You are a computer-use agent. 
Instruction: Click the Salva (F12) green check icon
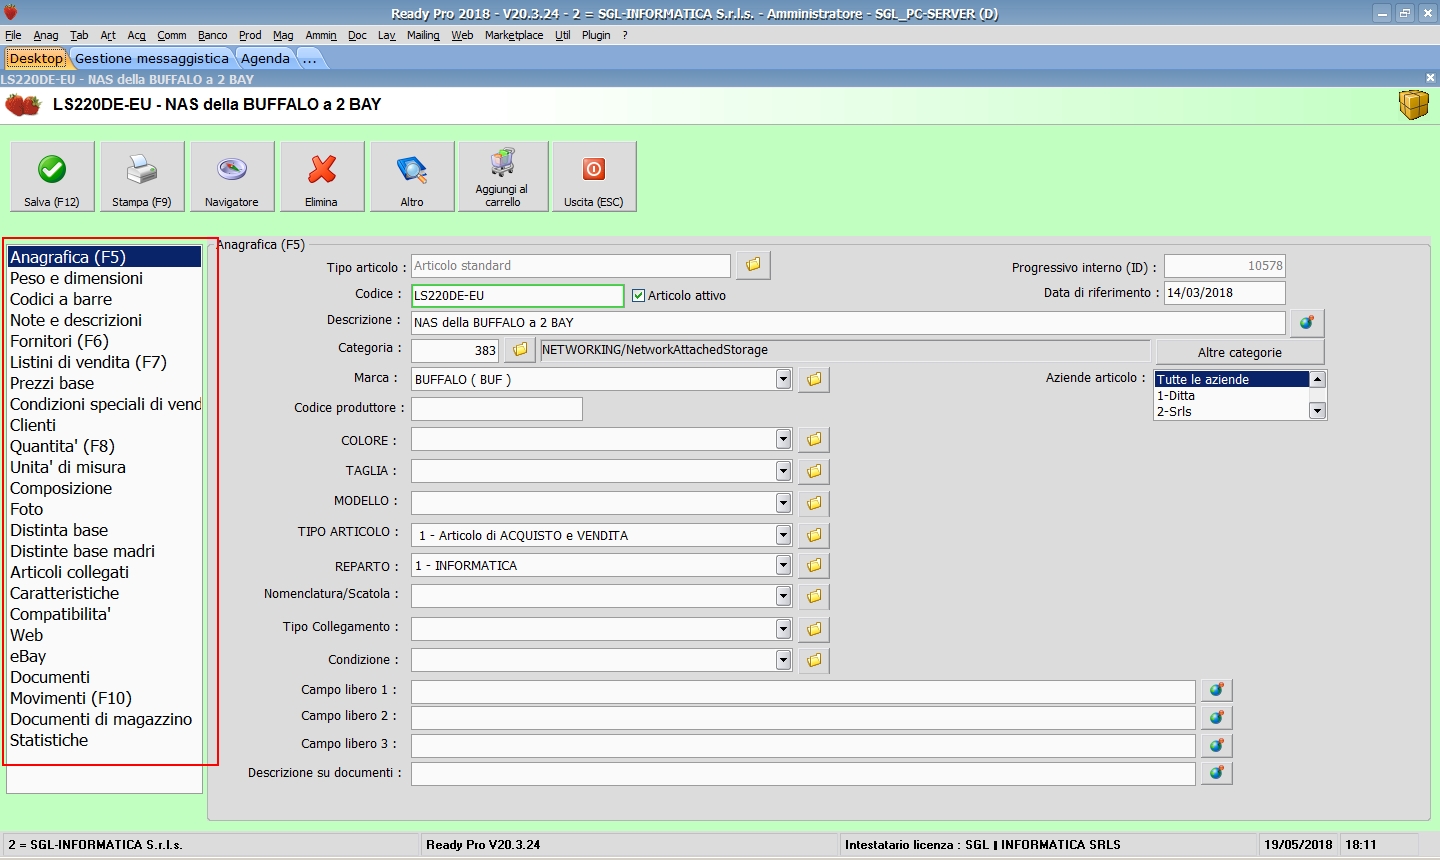tap(52, 170)
